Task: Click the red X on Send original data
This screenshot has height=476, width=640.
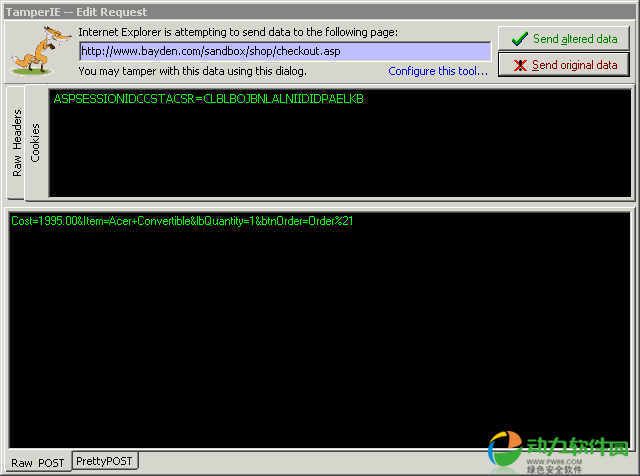Action: click(518, 65)
